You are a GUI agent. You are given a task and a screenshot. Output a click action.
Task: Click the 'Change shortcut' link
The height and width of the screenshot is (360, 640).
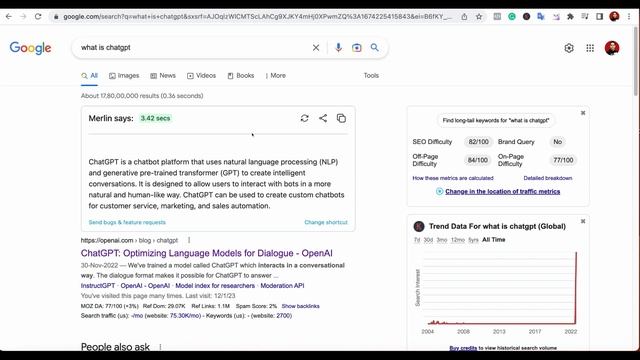326,222
